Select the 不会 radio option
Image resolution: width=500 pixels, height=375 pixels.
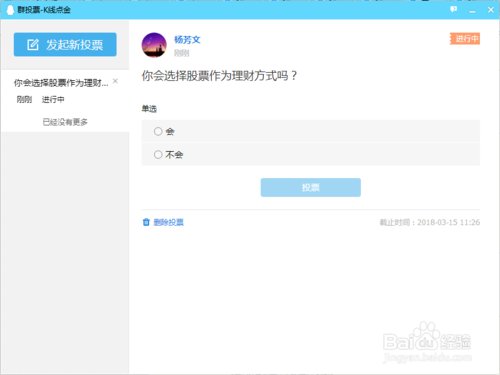pos(158,154)
